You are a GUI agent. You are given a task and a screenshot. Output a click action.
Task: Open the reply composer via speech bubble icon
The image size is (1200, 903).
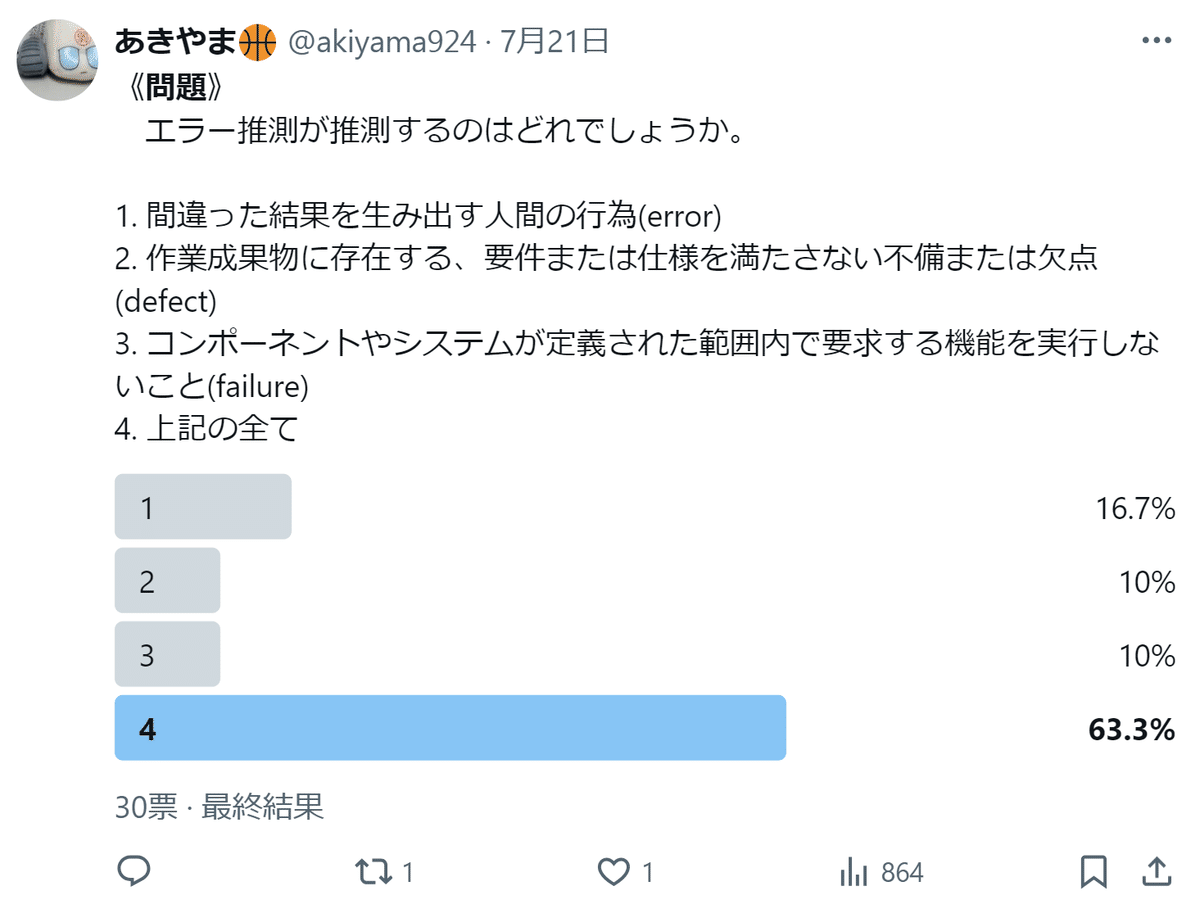pos(133,872)
